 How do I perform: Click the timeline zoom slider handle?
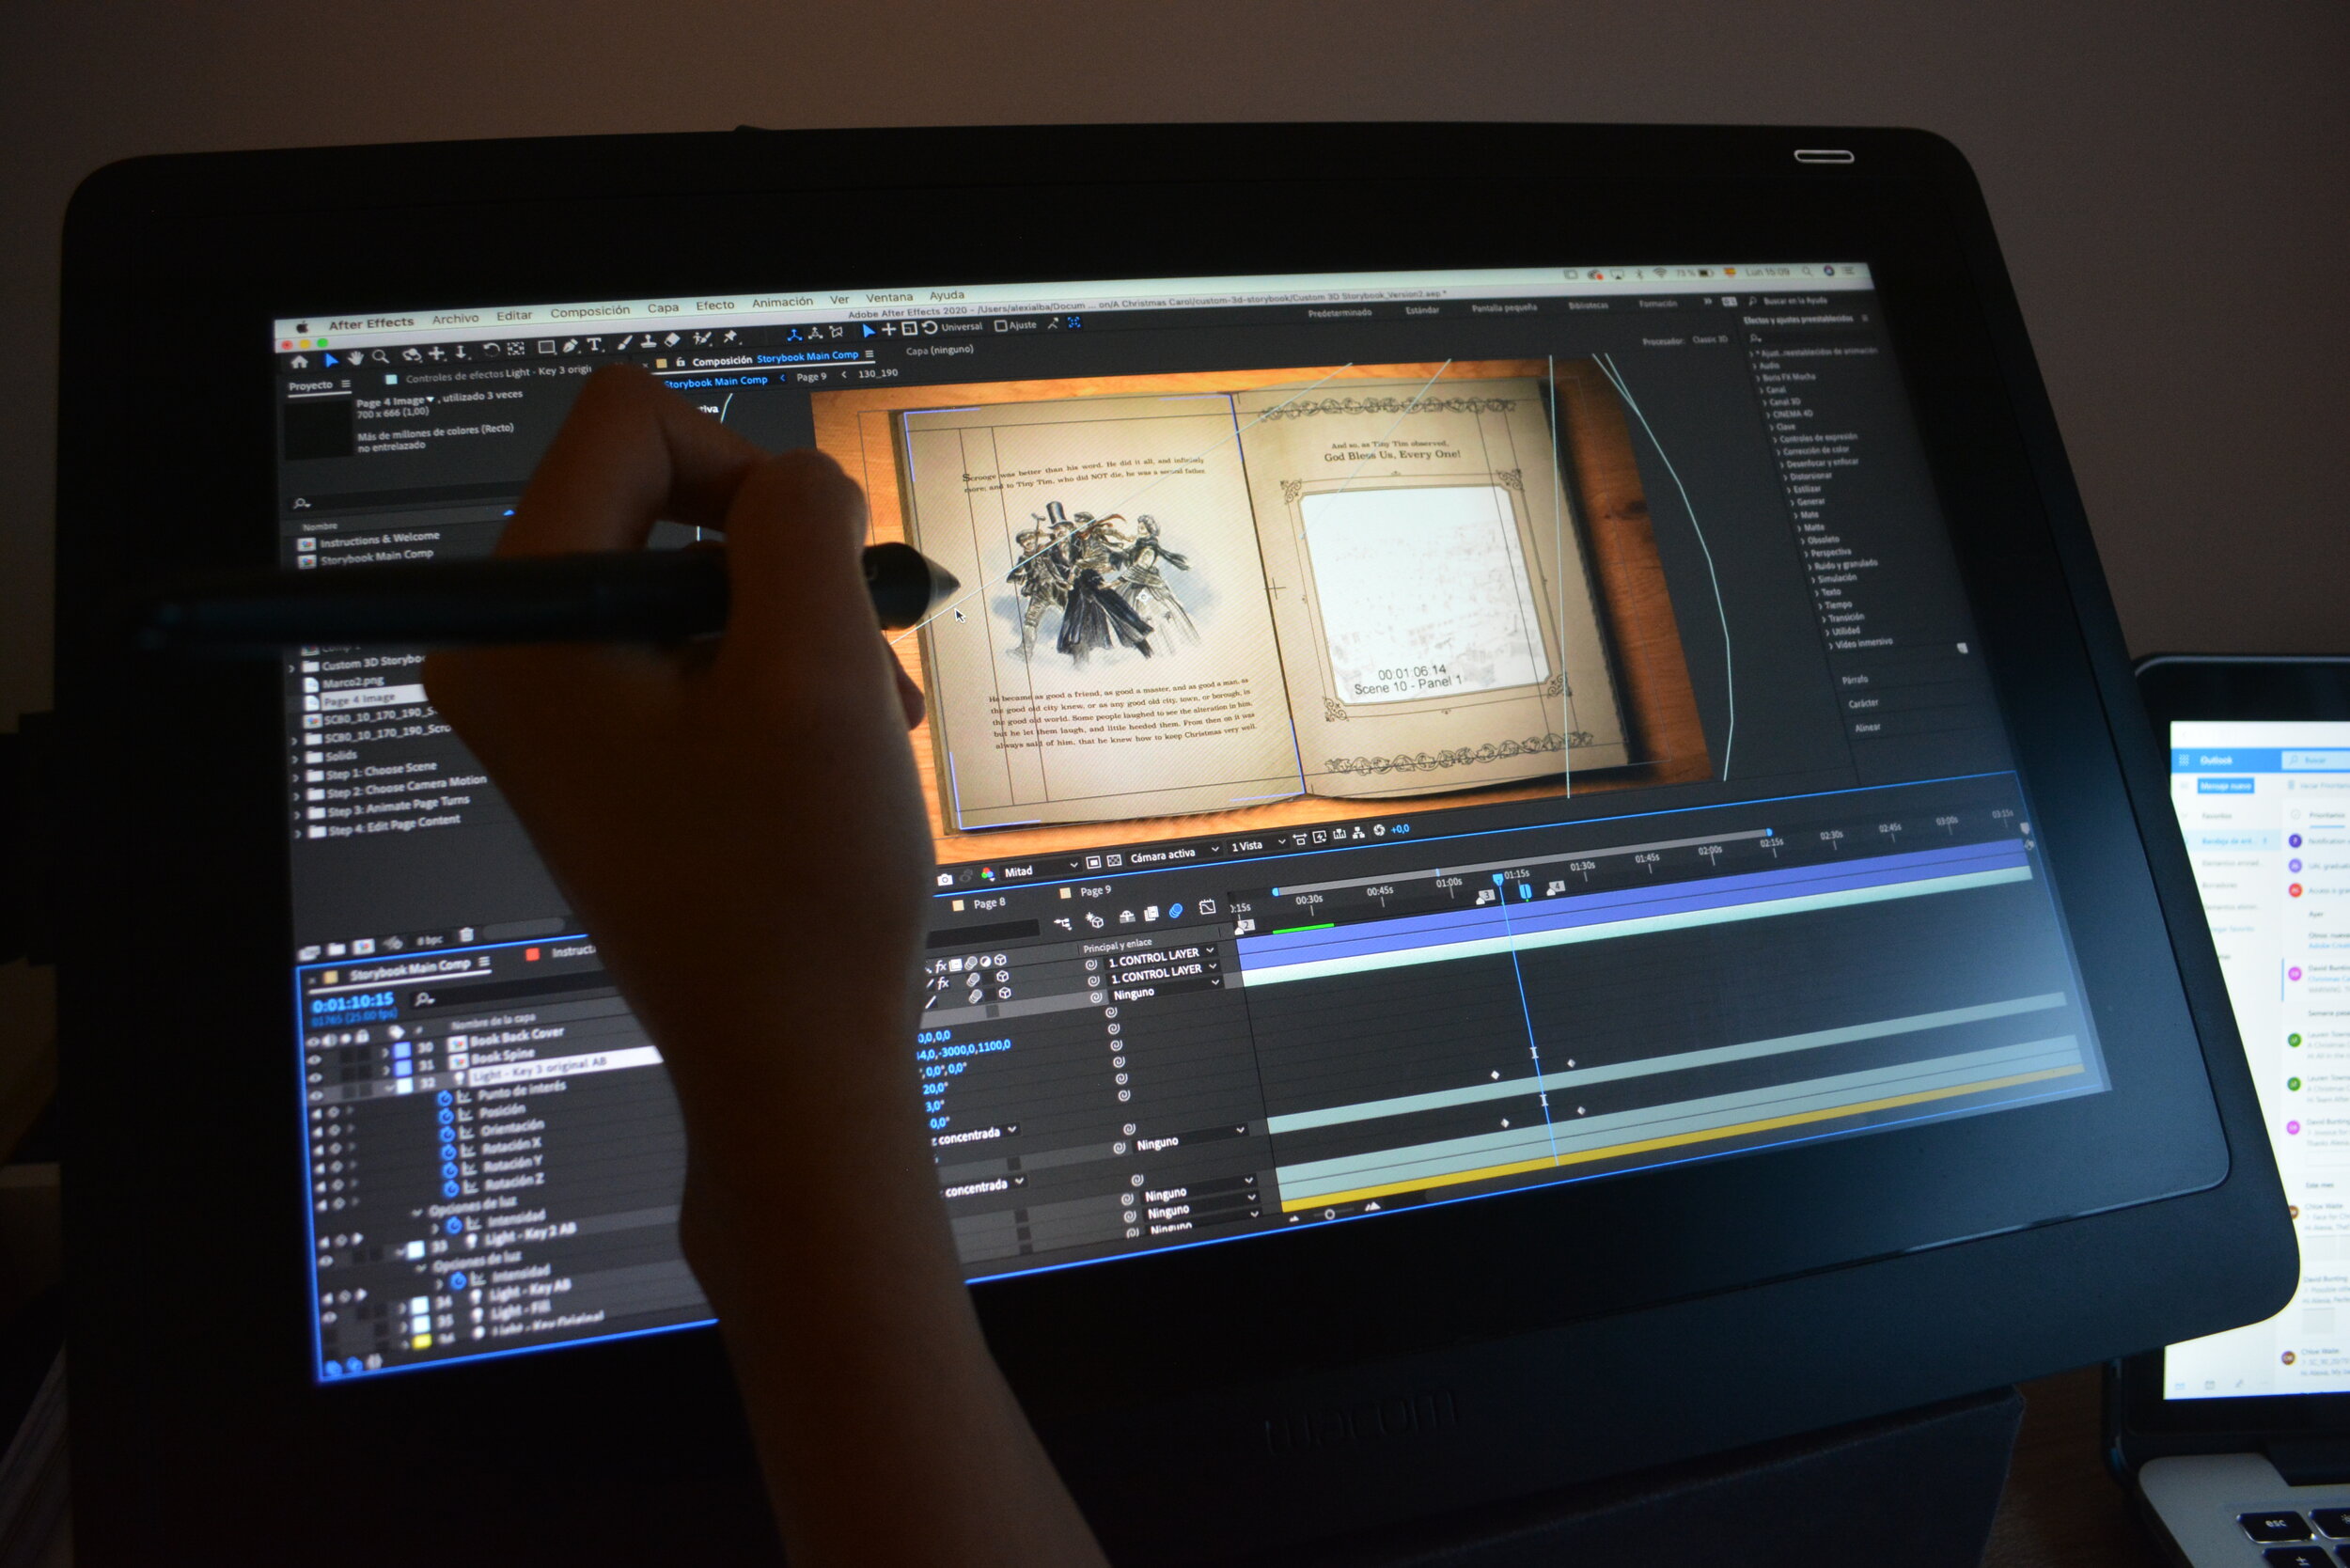coord(1330,1214)
